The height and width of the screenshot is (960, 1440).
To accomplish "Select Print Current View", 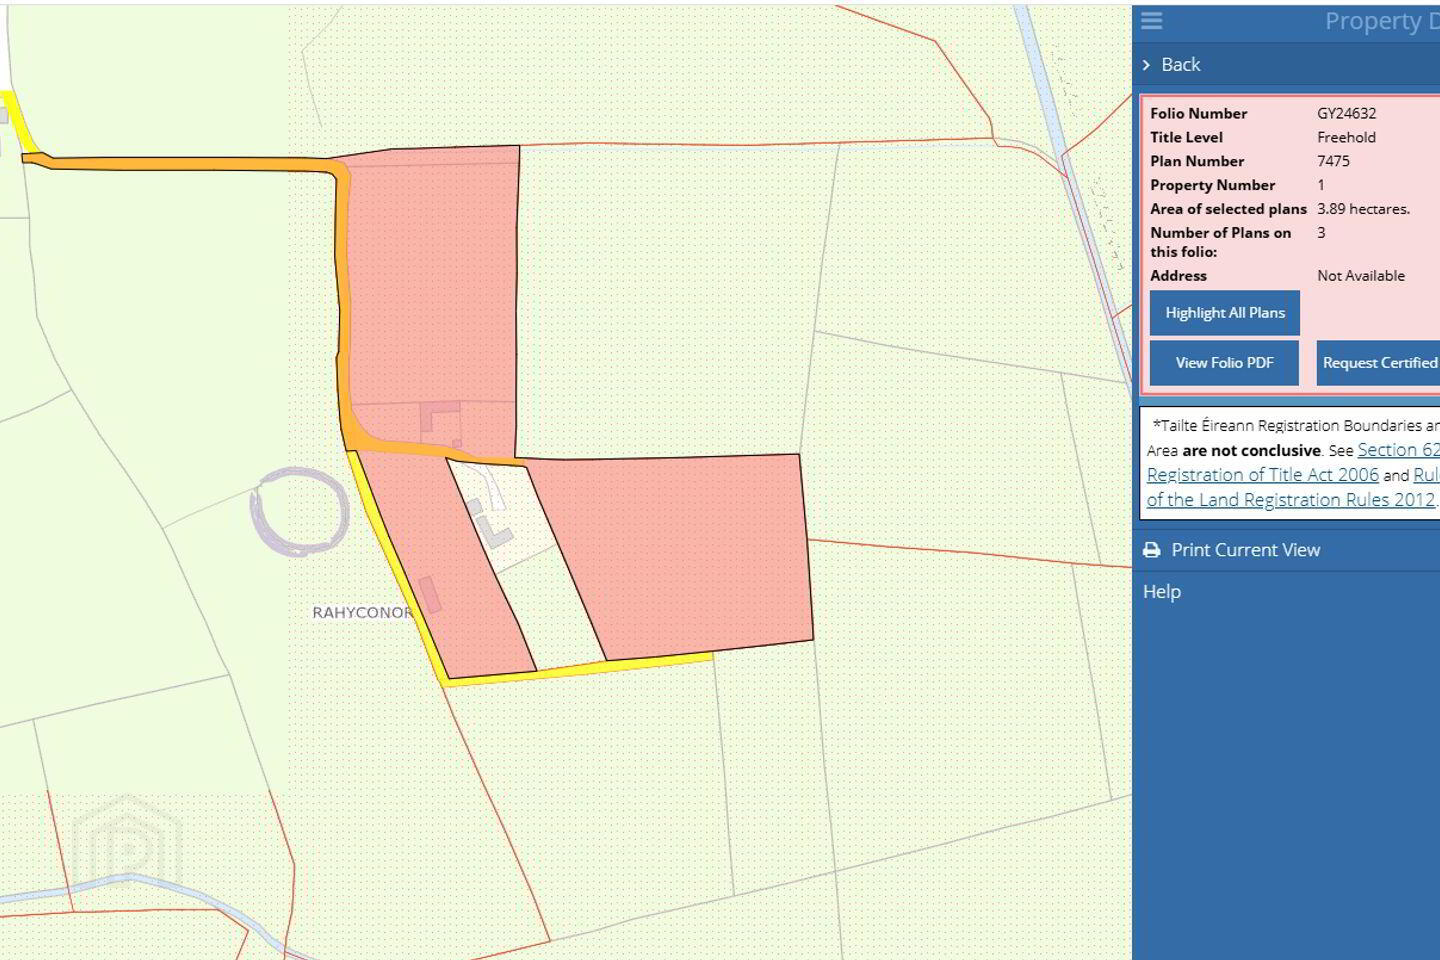I will click(x=1245, y=550).
